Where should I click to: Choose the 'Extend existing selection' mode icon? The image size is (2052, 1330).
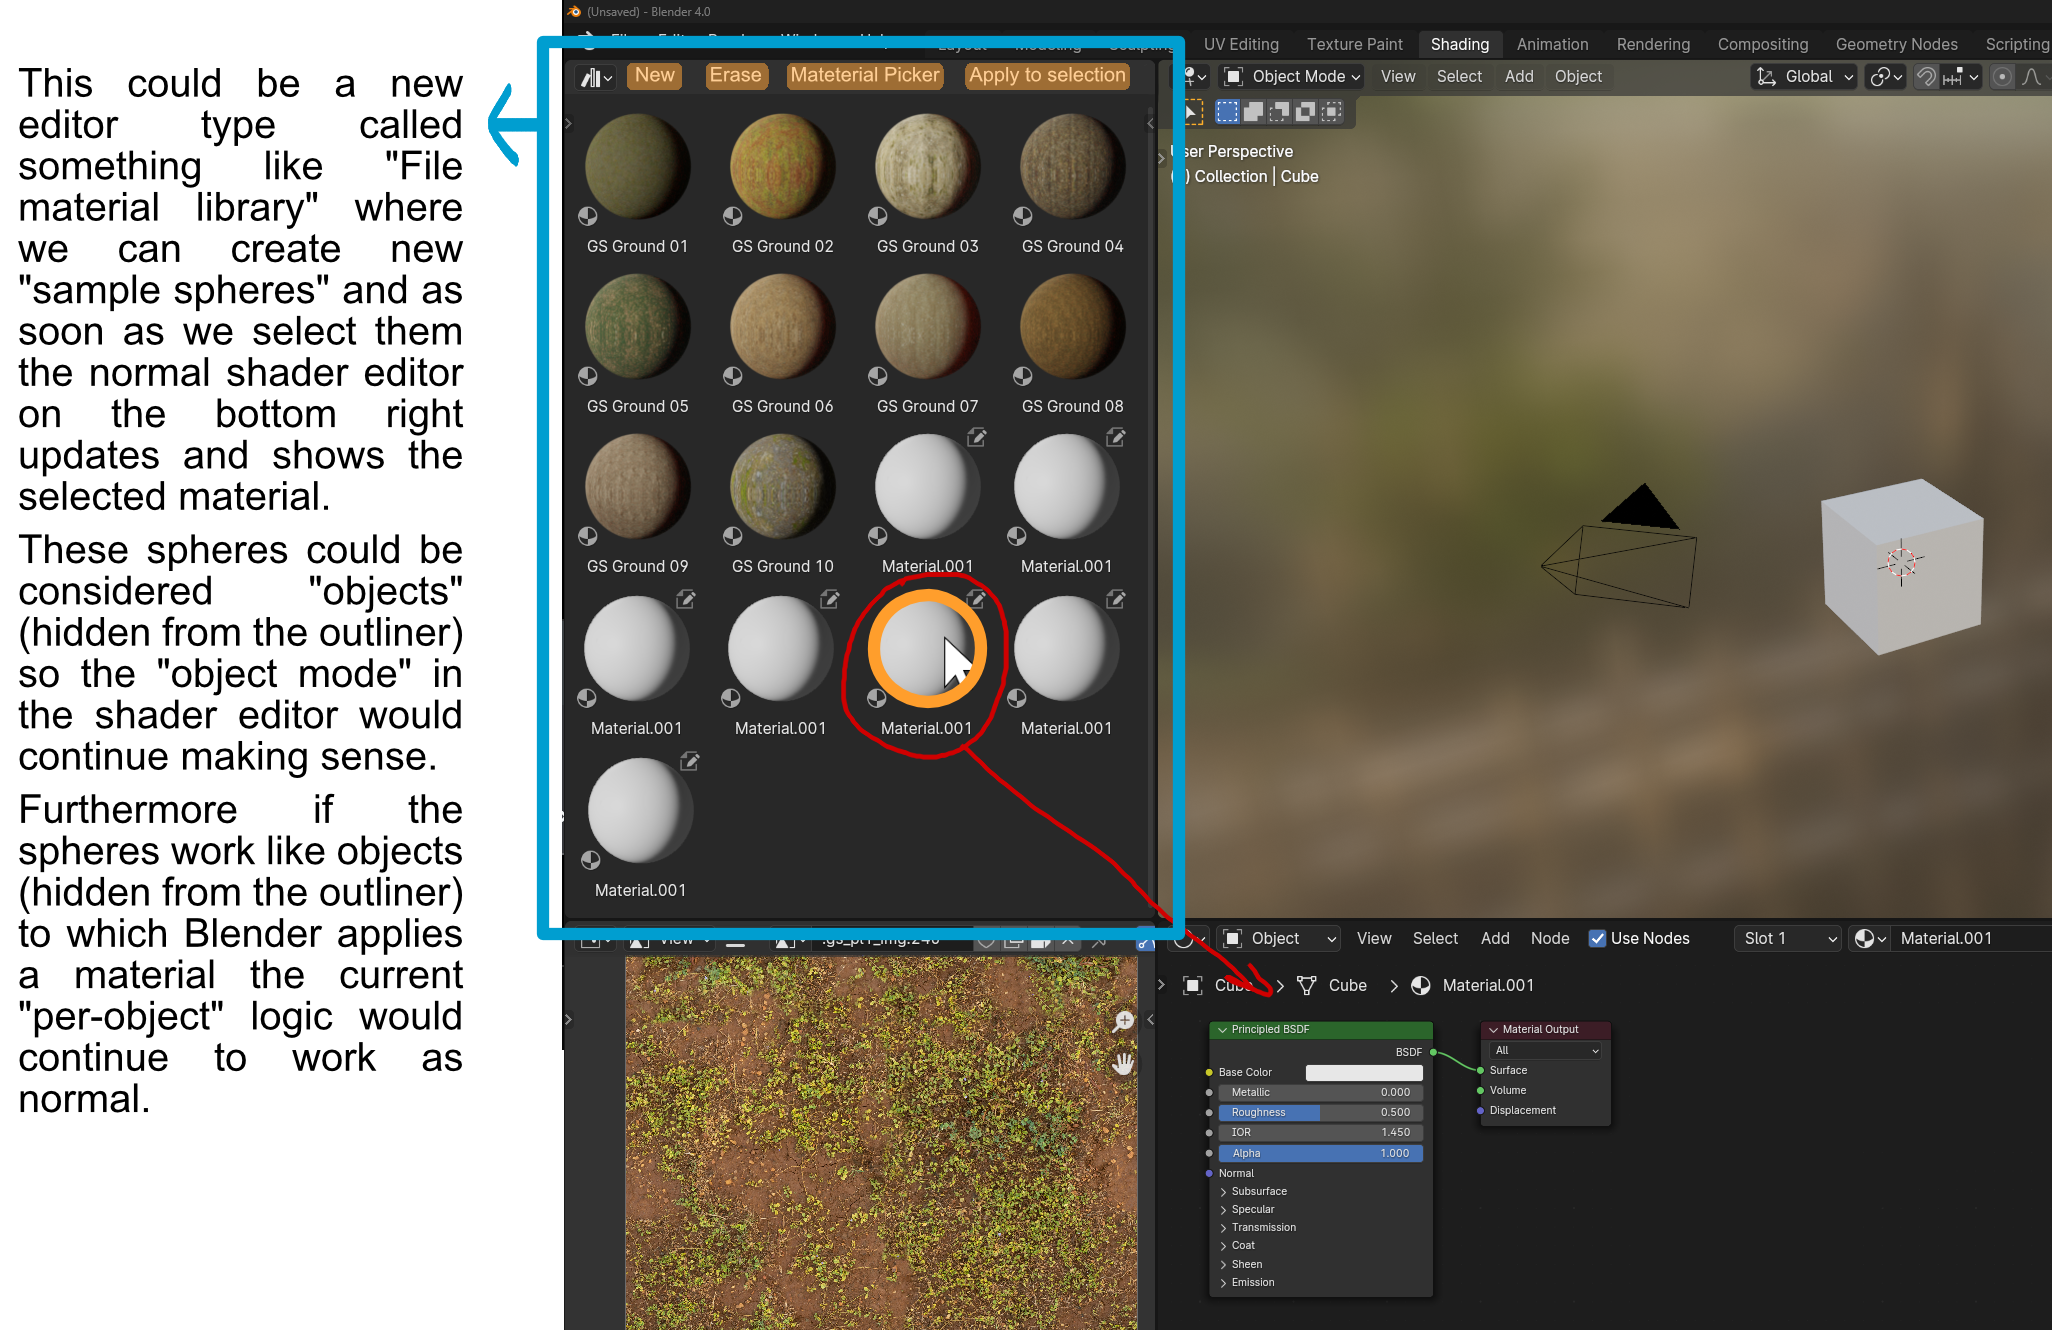click(x=1253, y=112)
